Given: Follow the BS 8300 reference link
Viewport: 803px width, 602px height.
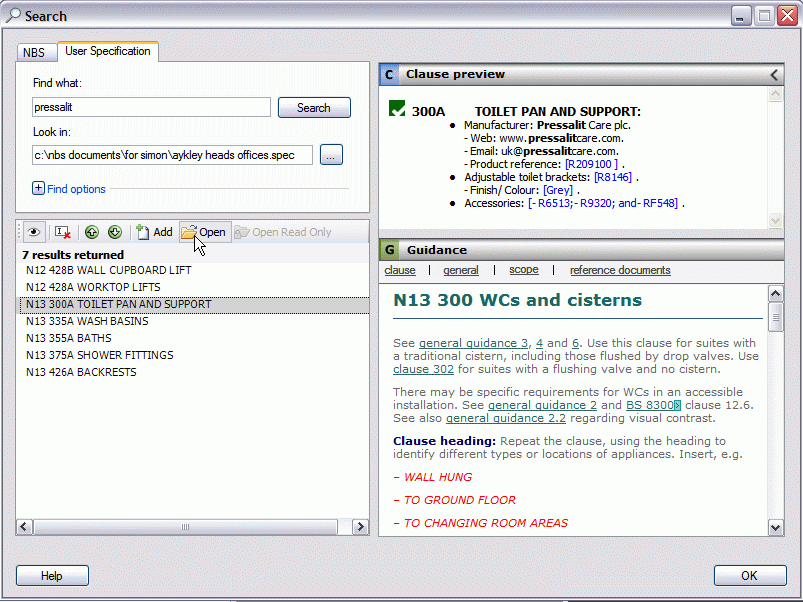Looking at the screenshot, I should [651, 404].
